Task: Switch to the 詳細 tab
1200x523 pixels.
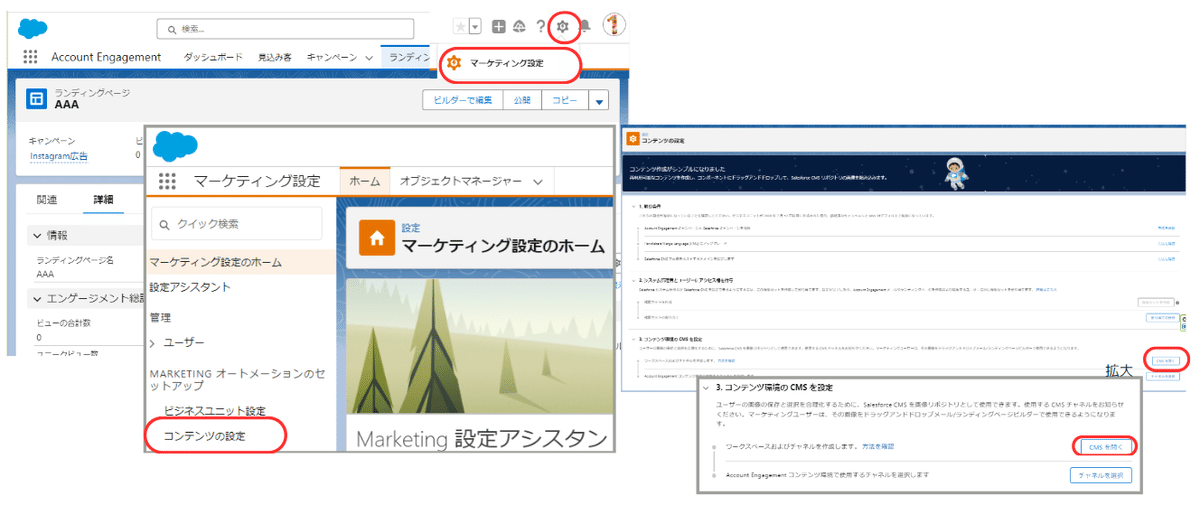Action: point(104,199)
